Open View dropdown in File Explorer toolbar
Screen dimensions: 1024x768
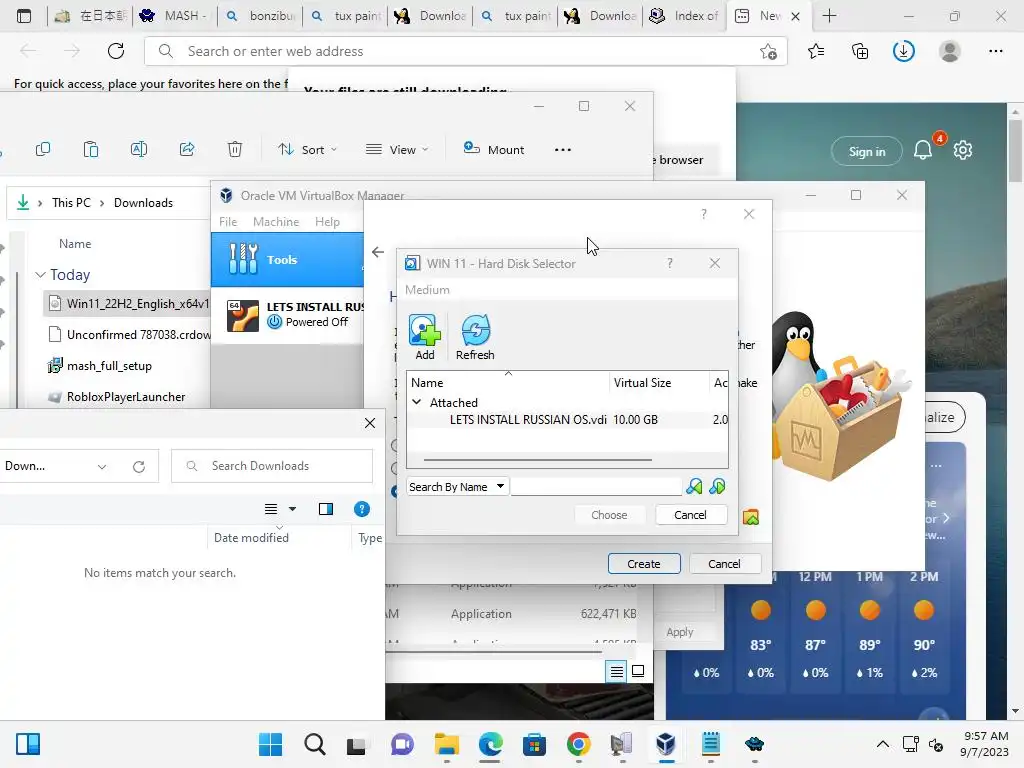pyautogui.click(x=397, y=150)
